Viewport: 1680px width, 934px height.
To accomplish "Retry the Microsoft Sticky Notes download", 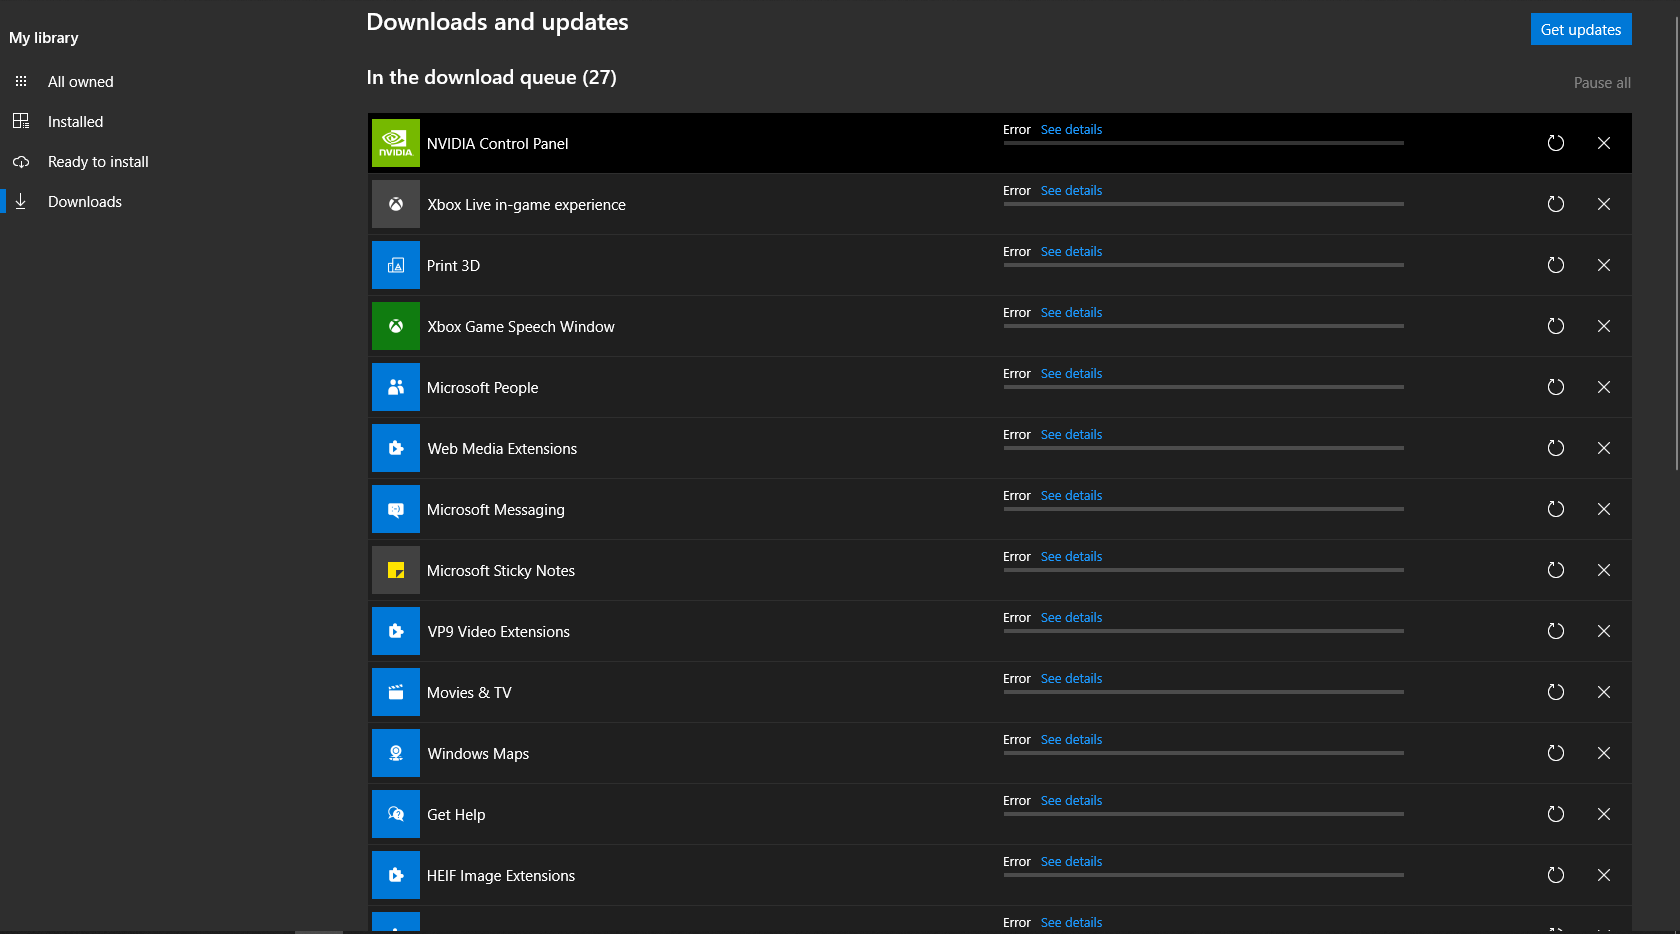I will 1556,570.
